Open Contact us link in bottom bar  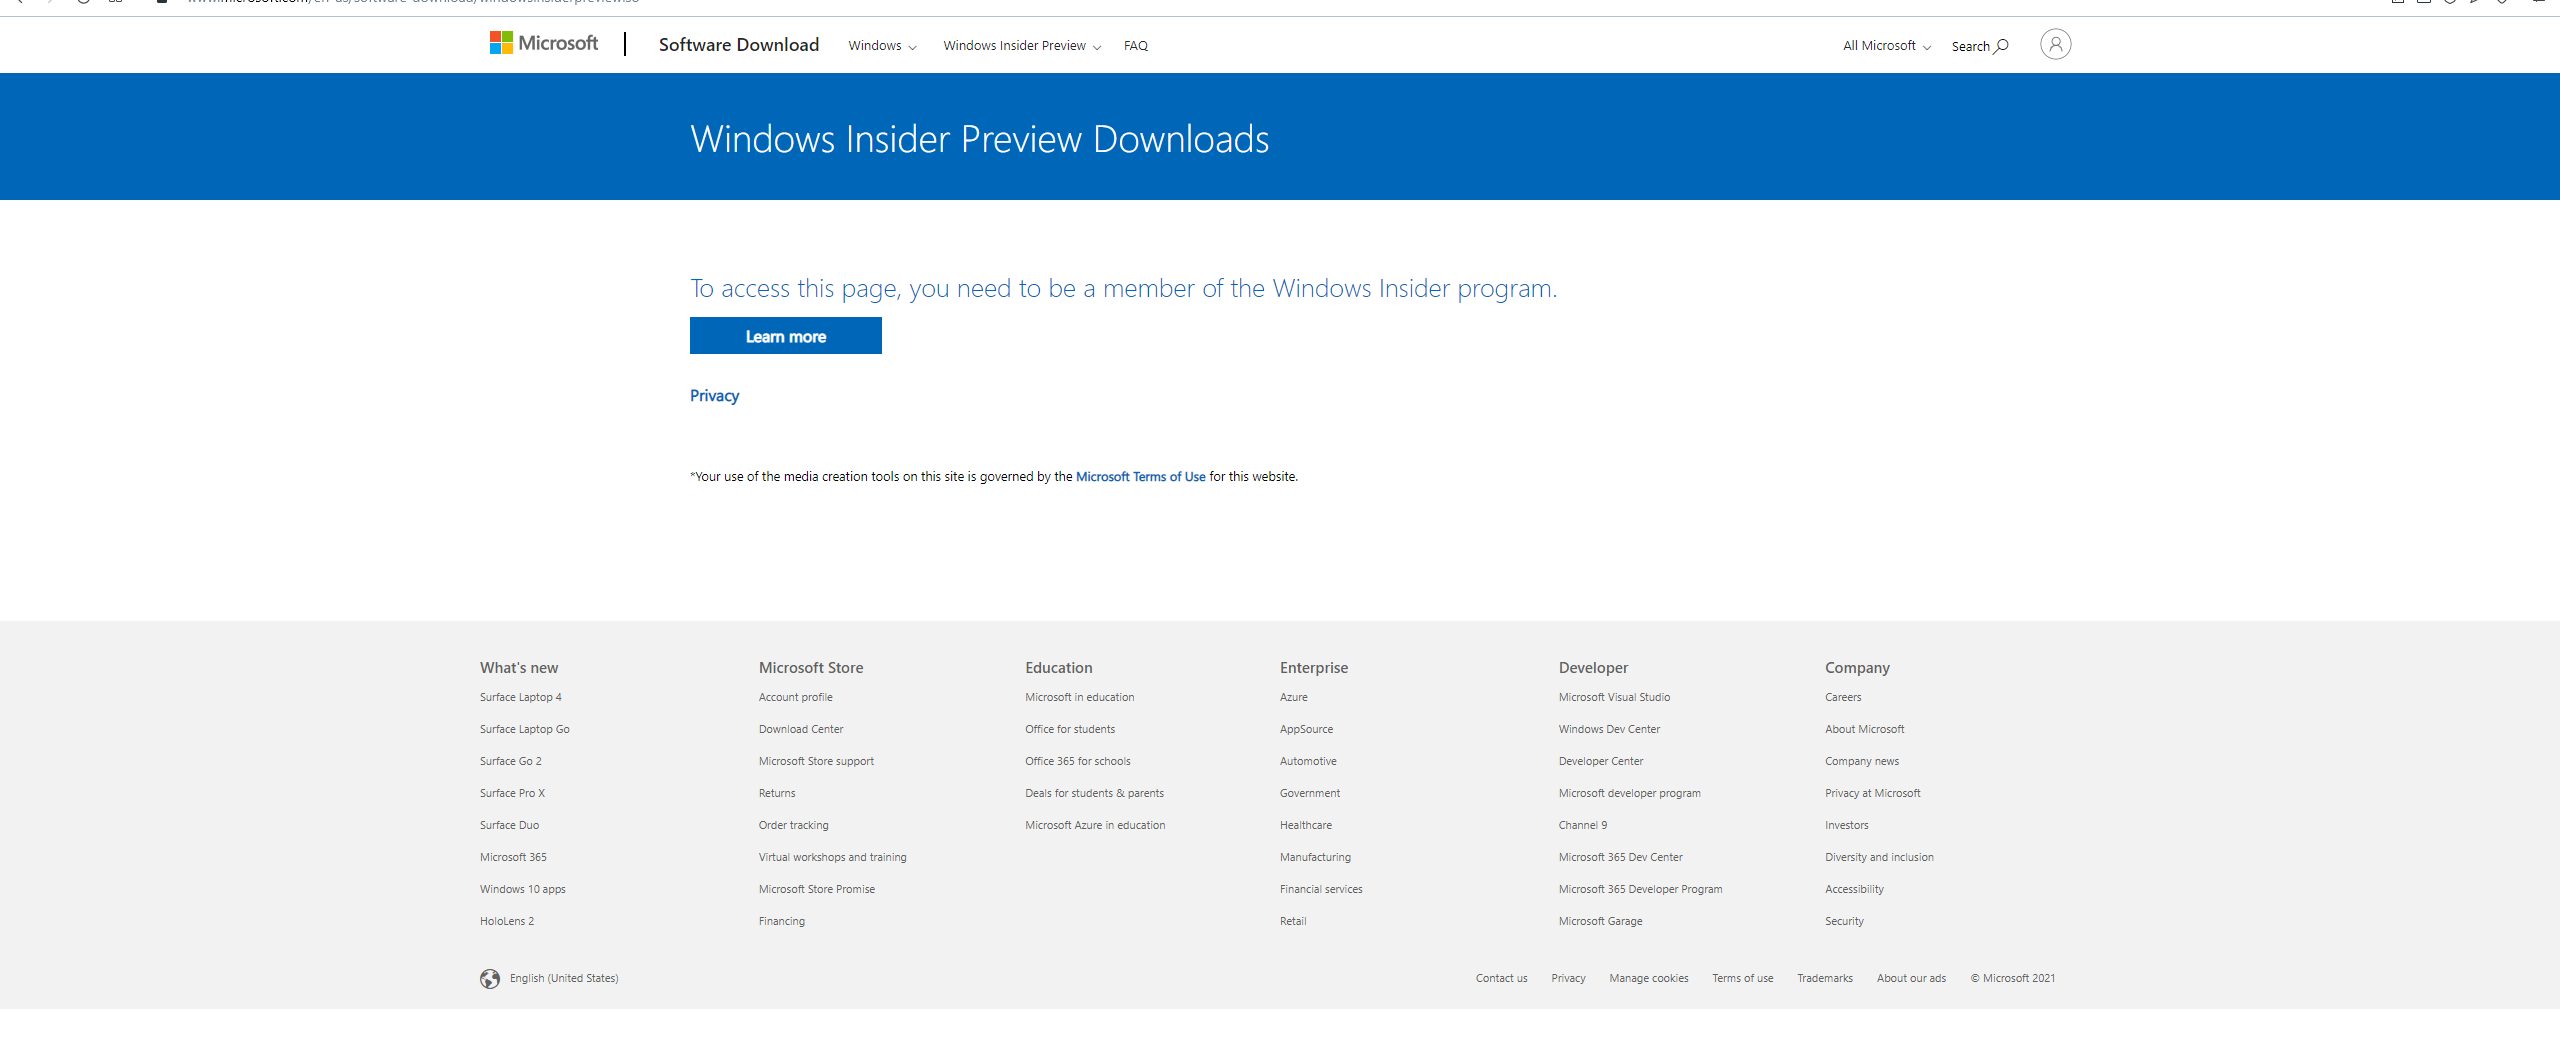(1502, 979)
